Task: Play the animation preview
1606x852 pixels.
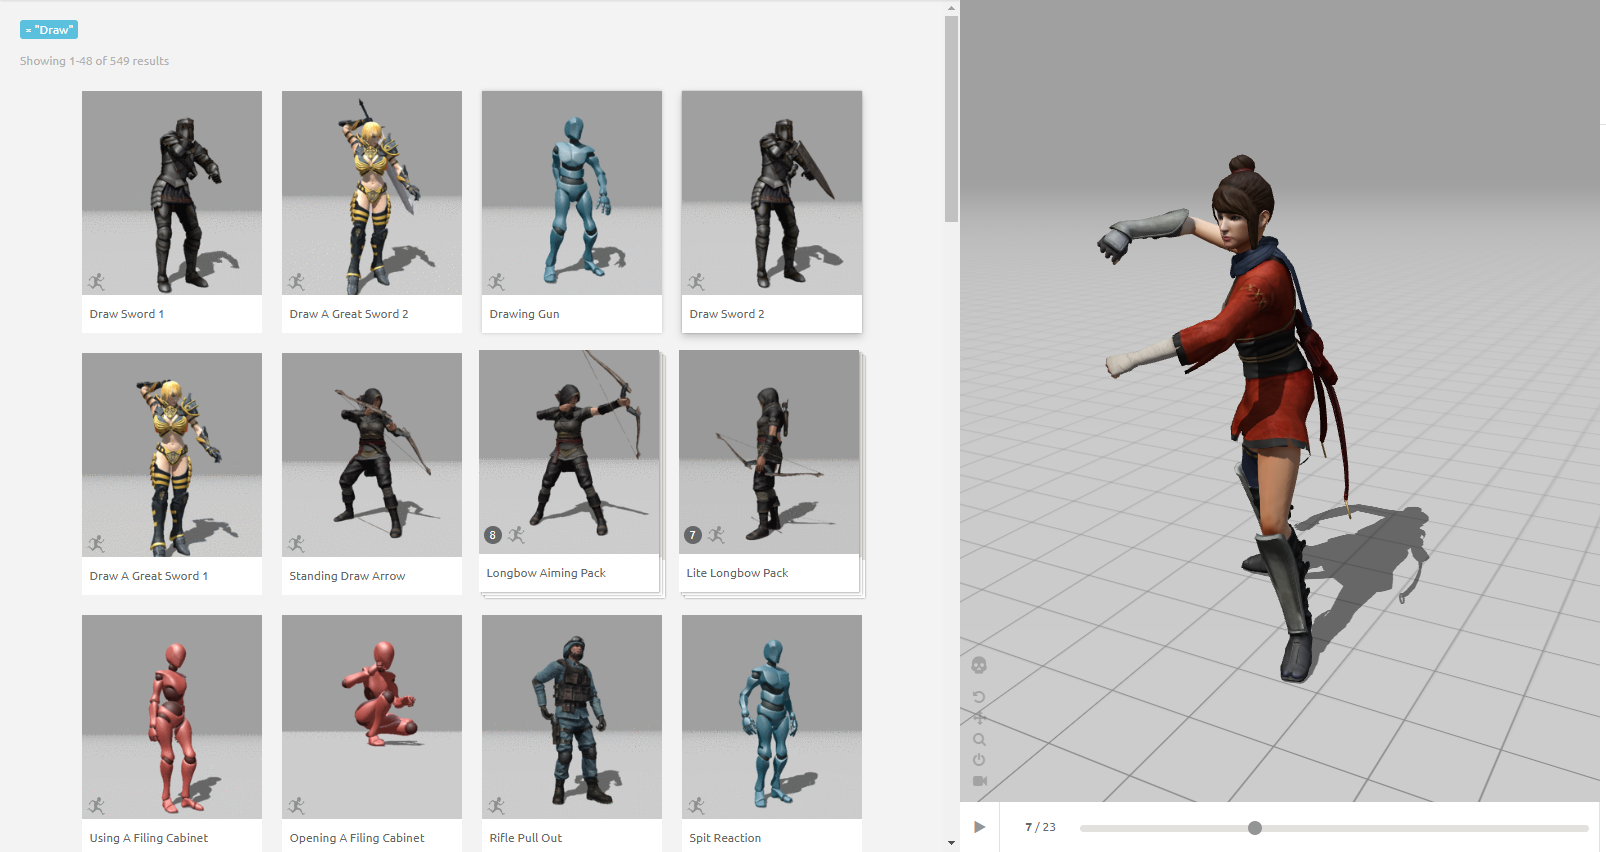Action: pyautogui.click(x=980, y=827)
